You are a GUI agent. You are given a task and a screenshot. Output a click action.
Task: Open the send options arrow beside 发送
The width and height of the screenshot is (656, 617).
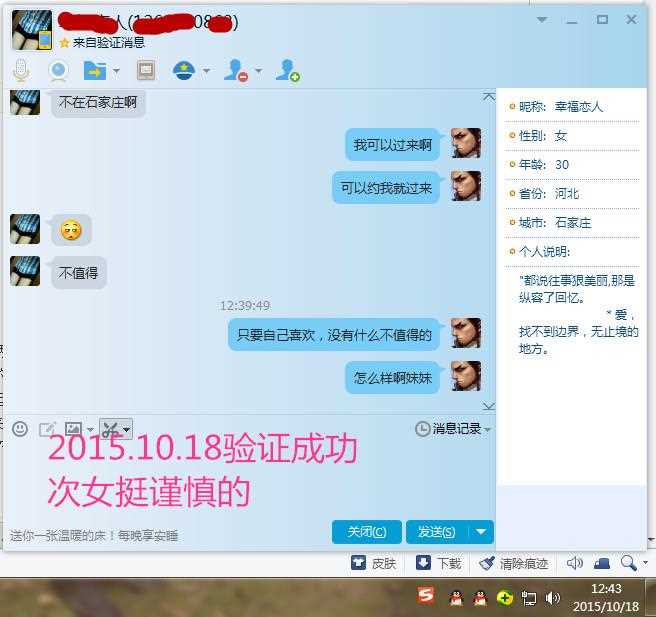[481, 532]
